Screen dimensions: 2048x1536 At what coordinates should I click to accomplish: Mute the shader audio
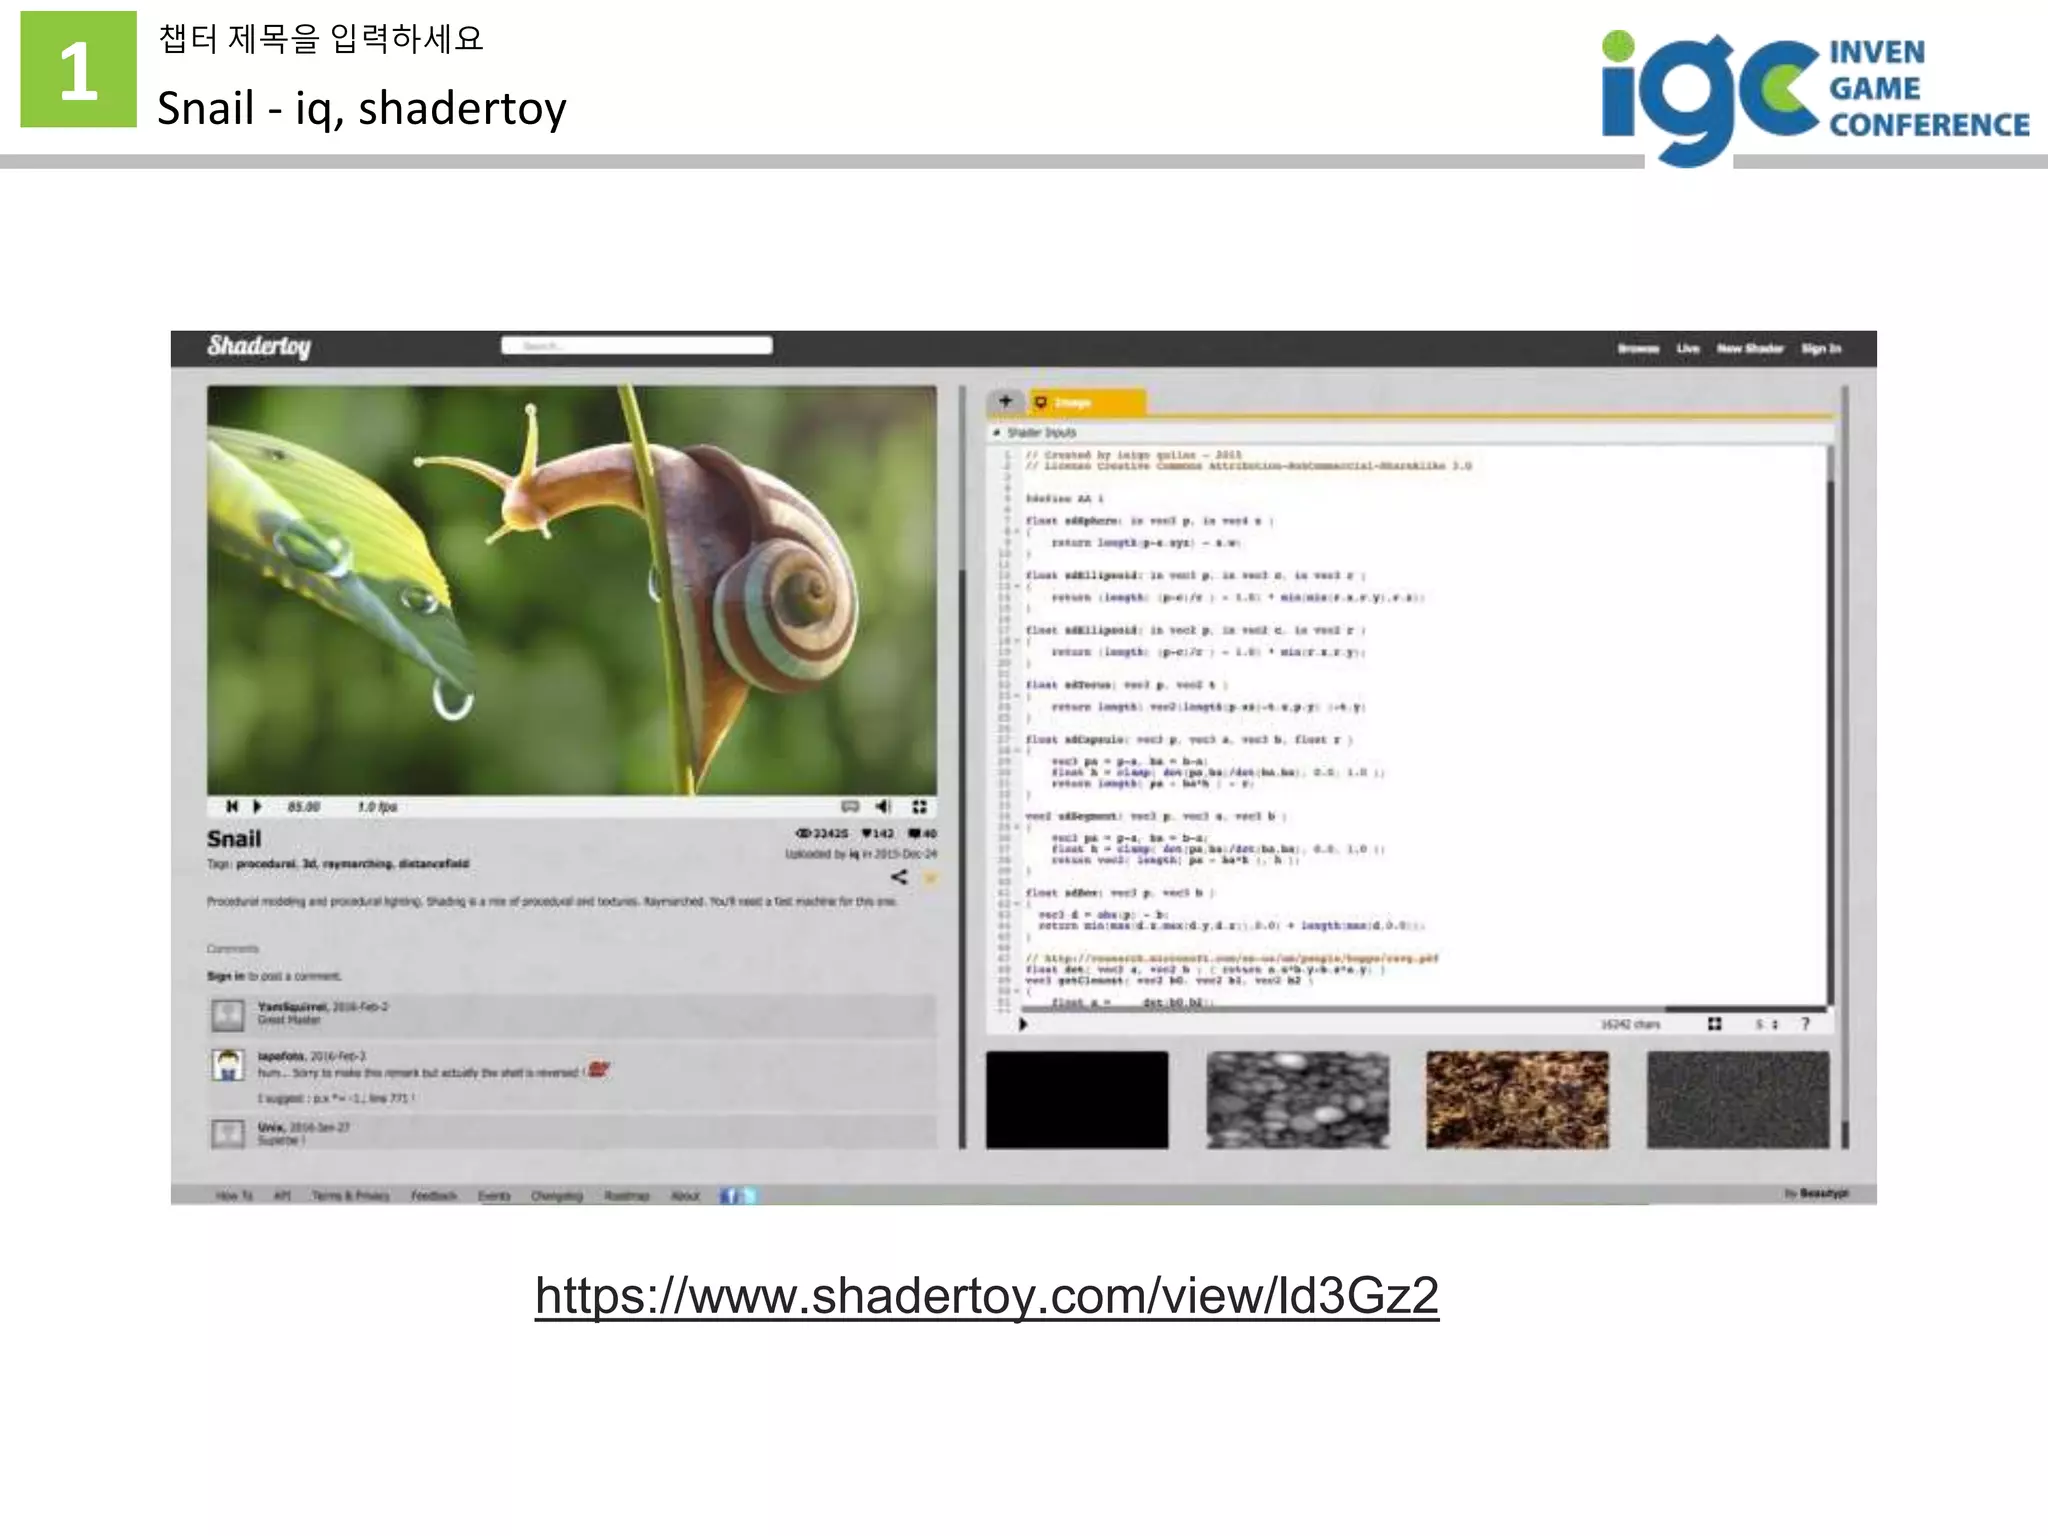(883, 807)
